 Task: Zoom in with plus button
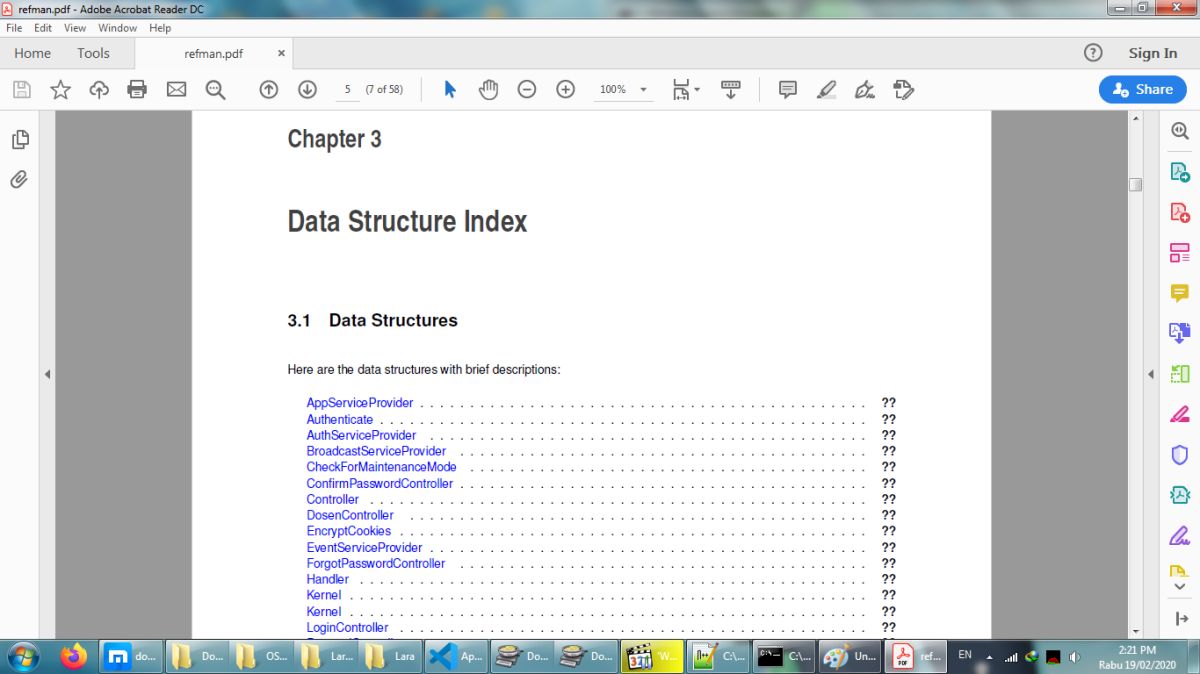click(566, 90)
